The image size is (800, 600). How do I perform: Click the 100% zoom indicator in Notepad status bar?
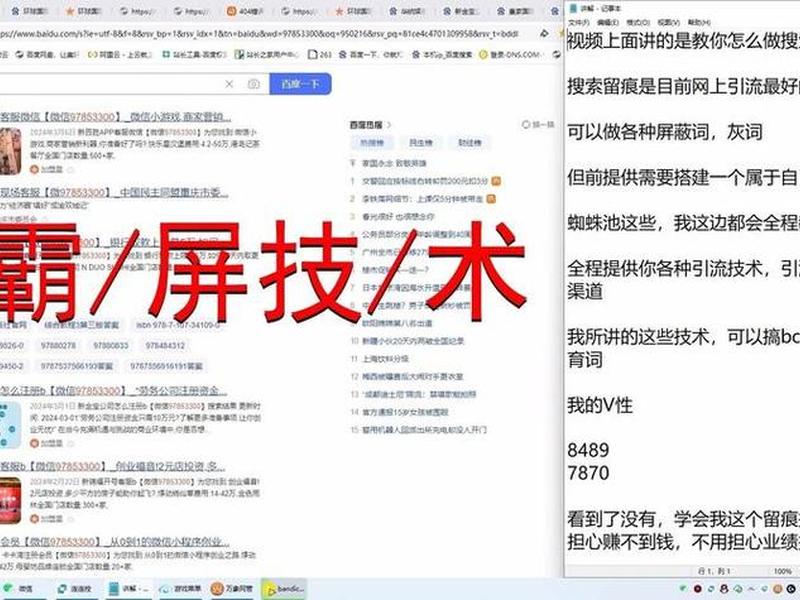click(x=782, y=571)
